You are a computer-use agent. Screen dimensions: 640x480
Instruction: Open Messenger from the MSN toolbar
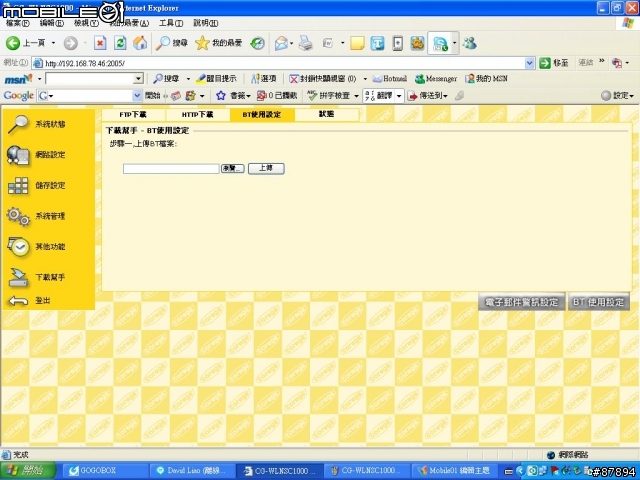pyautogui.click(x=436, y=78)
